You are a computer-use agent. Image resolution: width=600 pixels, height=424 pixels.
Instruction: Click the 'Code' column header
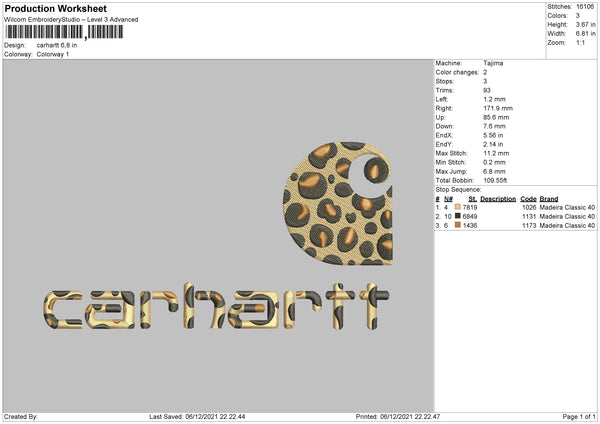528,199
